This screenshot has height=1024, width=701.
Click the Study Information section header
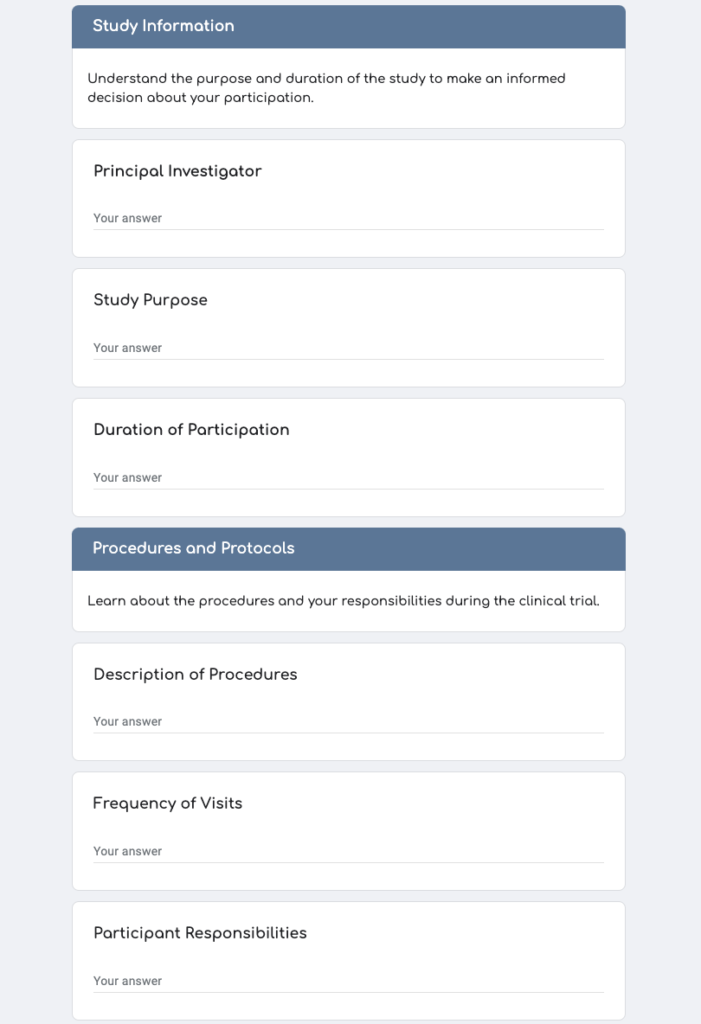(348, 27)
